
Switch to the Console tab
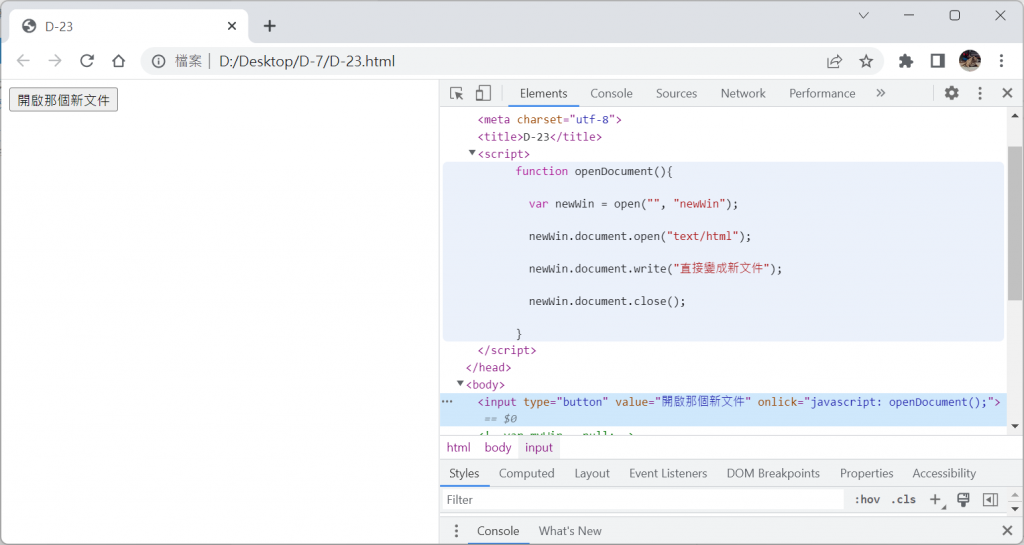coord(611,93)
